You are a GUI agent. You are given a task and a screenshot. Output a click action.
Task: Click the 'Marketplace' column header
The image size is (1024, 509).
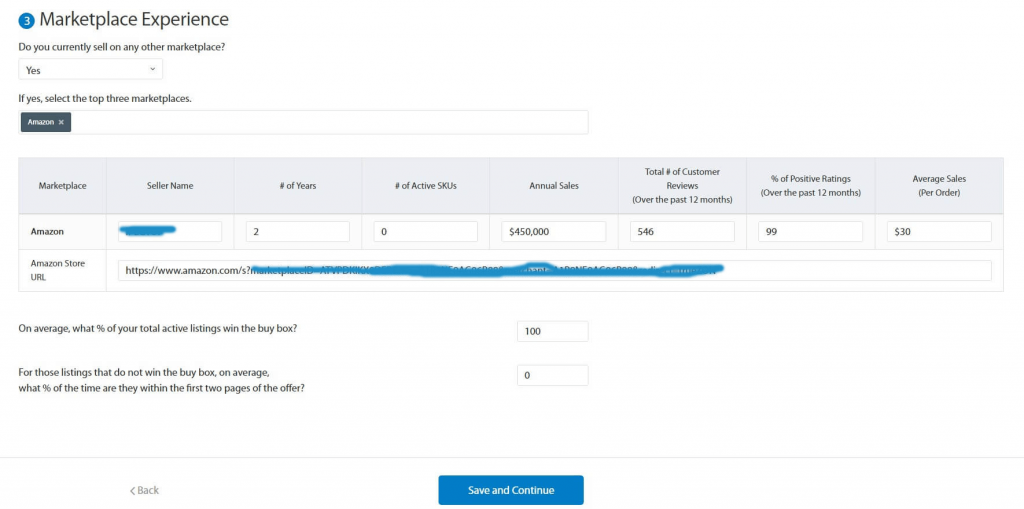62,186
